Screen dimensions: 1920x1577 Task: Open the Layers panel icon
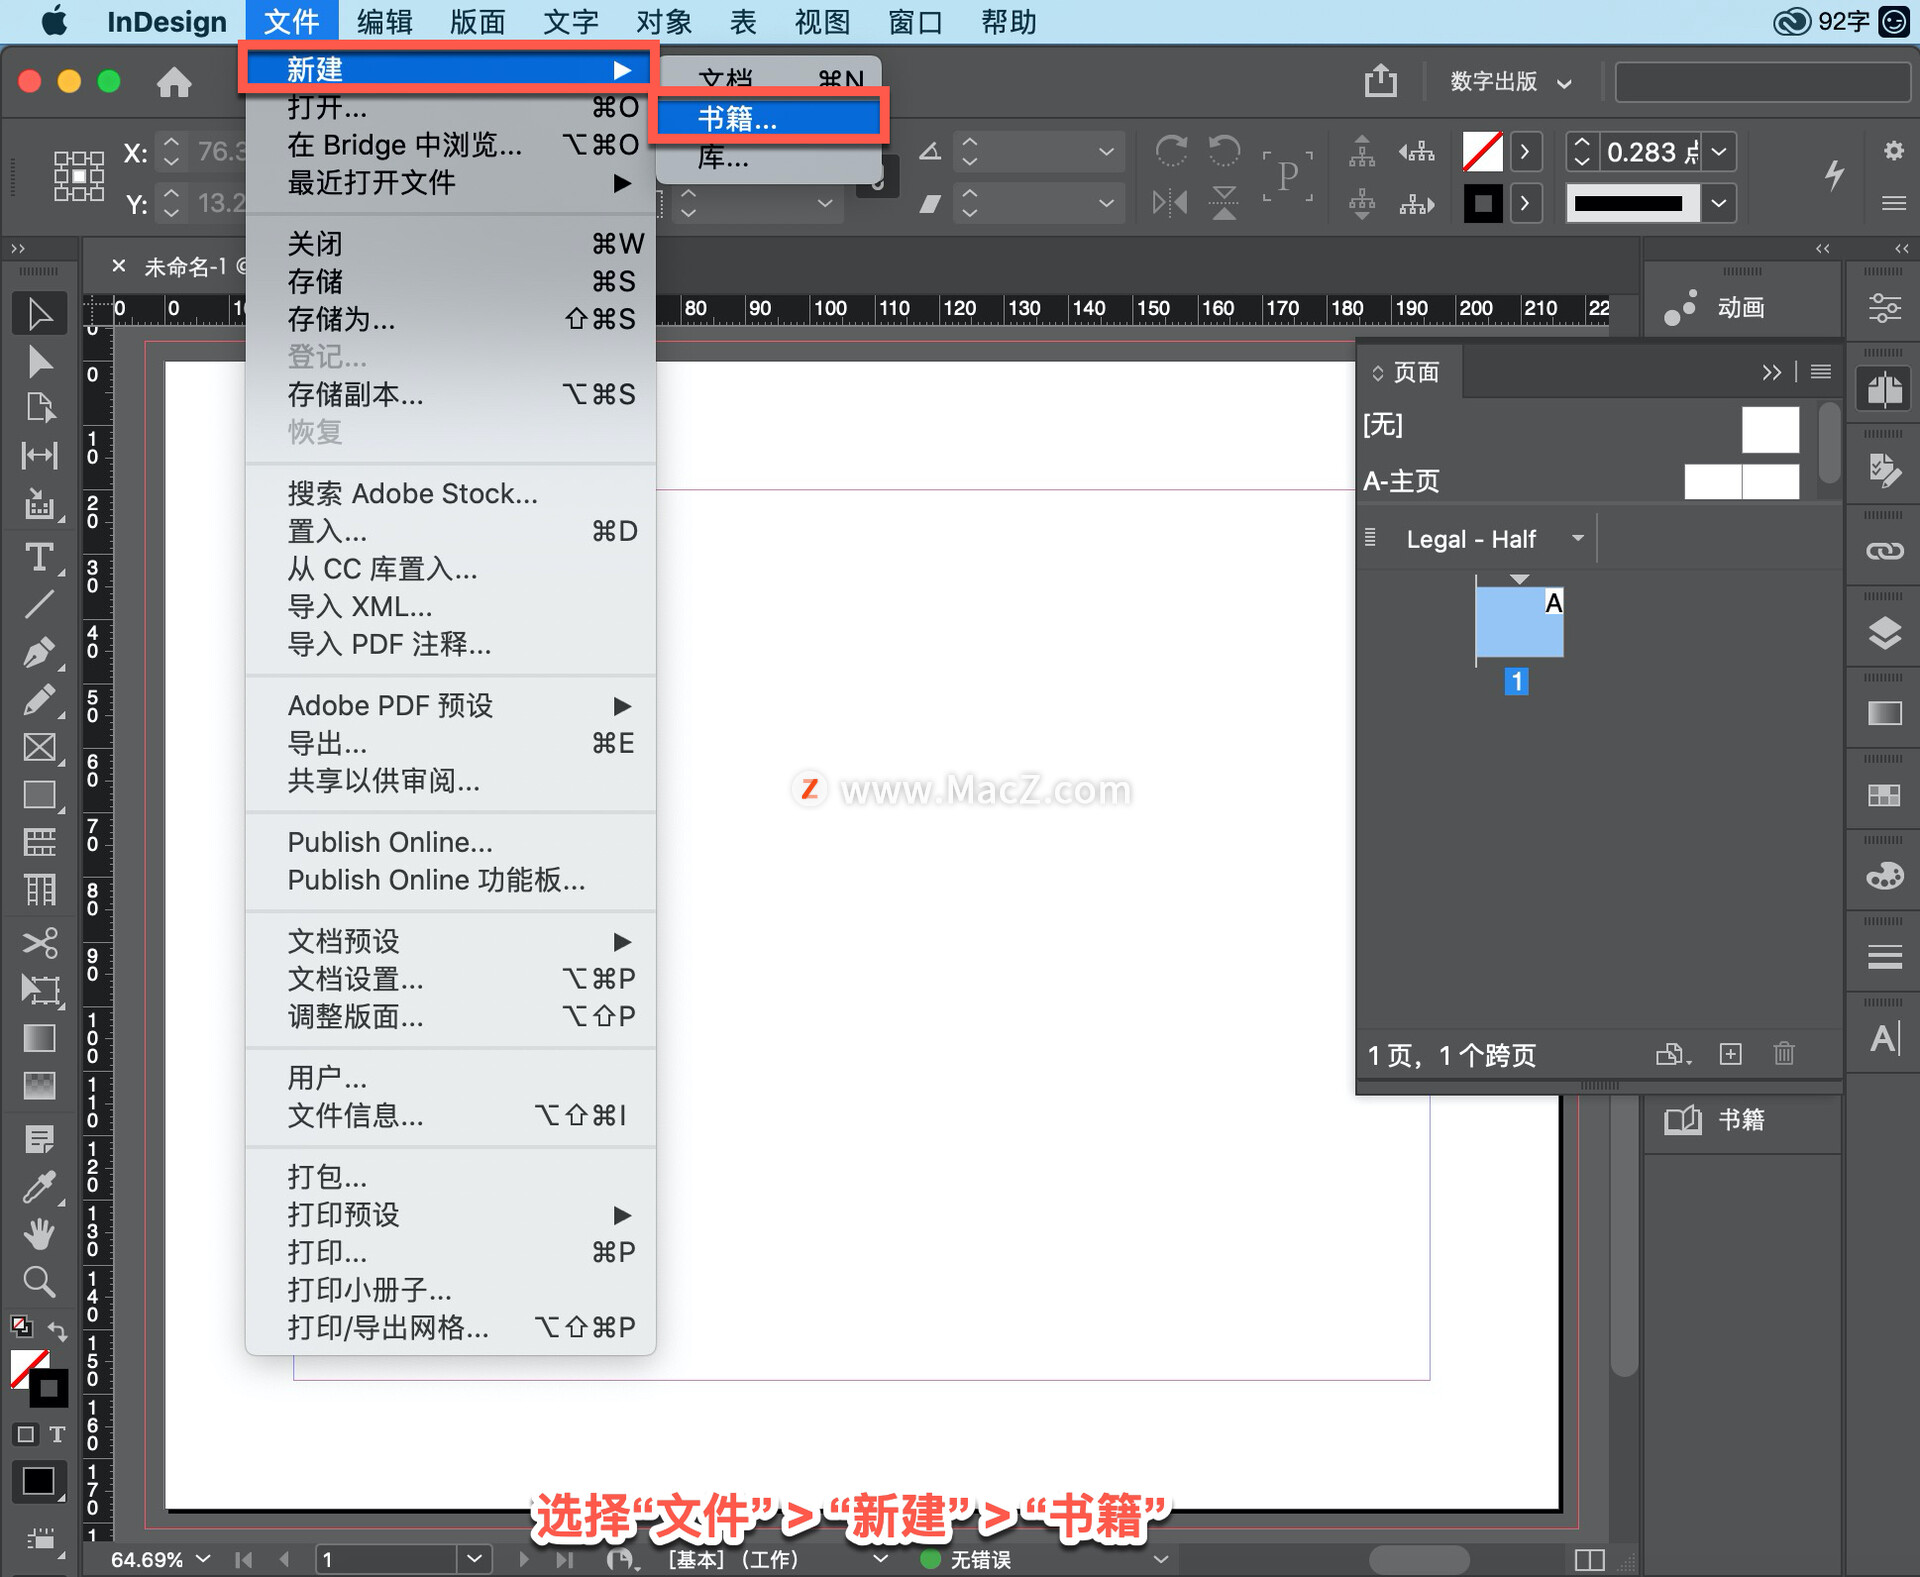(x=1884, y=632)
